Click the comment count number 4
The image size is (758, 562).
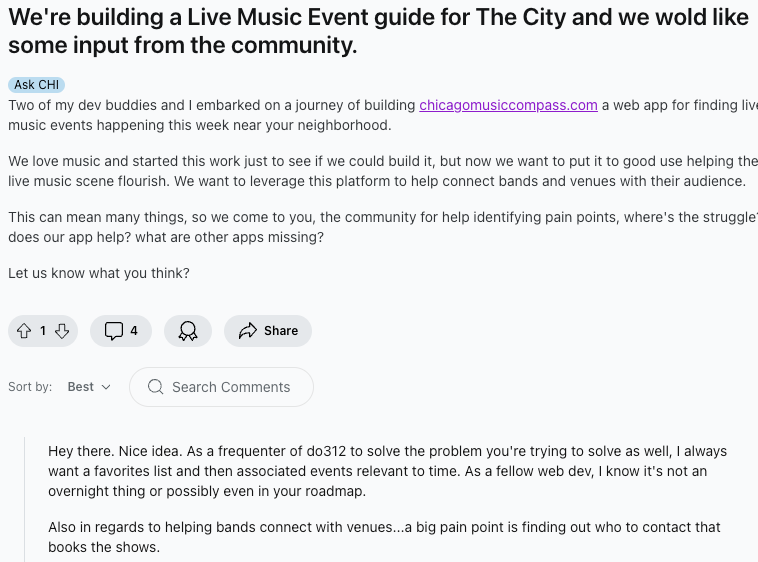[134, 331]
